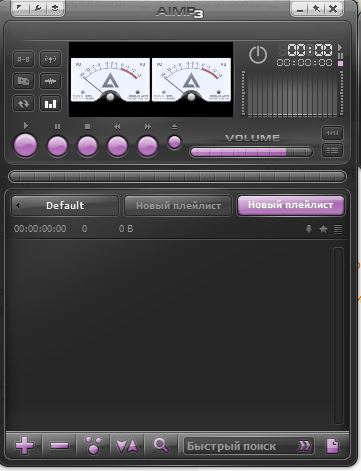This screenshot has width=361, height=471.
Task: Click the magnifier search icon
Action: [161, 445]
